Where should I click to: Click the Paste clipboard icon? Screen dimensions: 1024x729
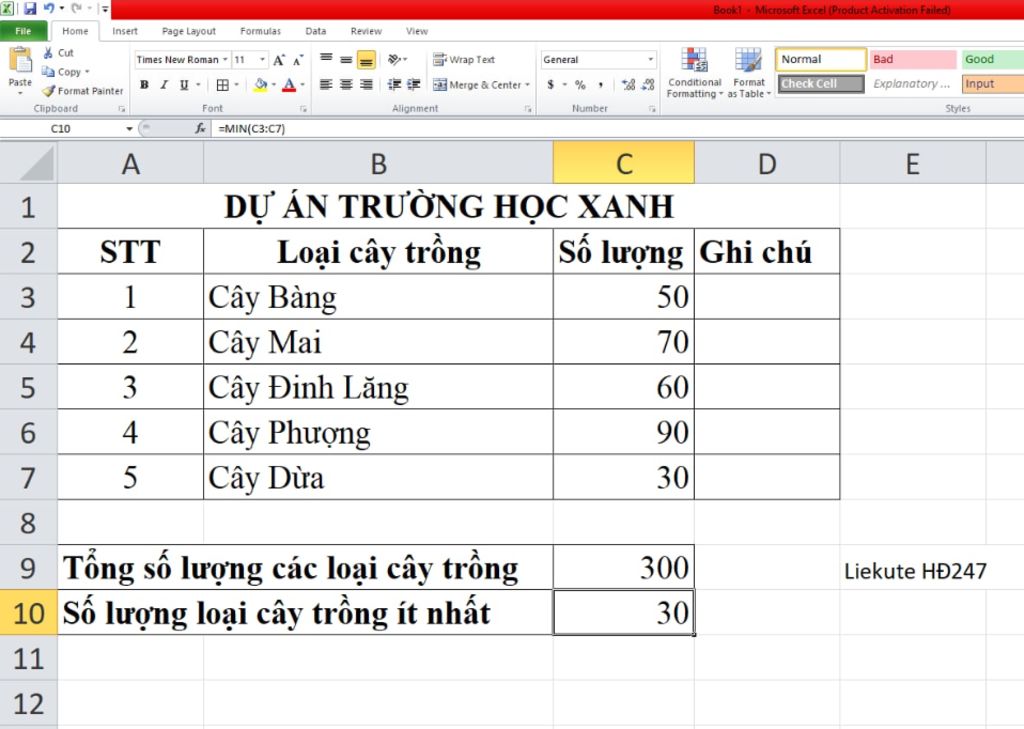click(20, 60)
